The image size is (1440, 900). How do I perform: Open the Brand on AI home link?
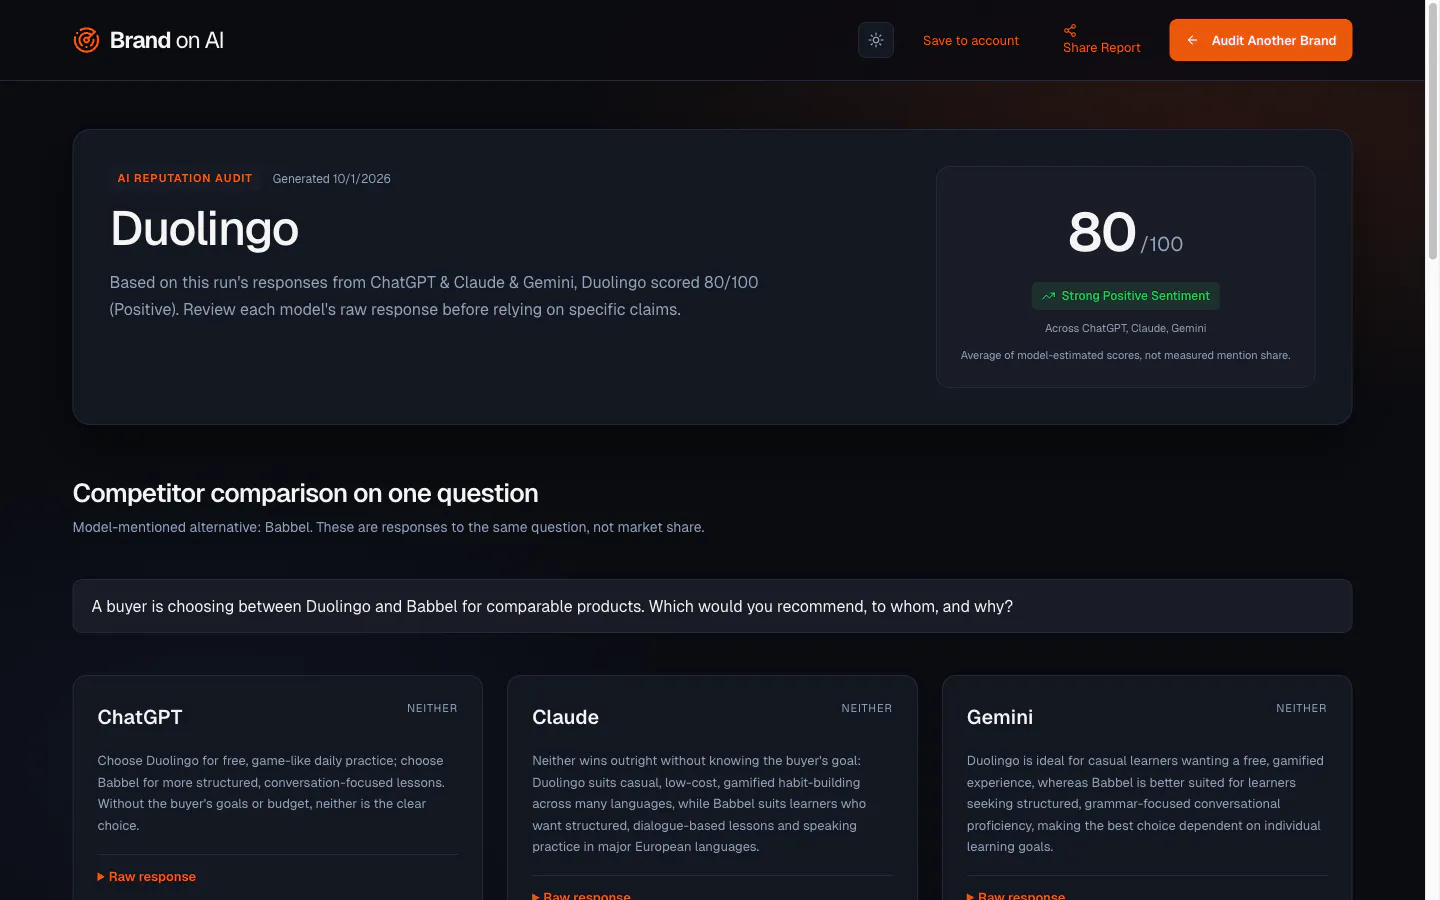149,40
